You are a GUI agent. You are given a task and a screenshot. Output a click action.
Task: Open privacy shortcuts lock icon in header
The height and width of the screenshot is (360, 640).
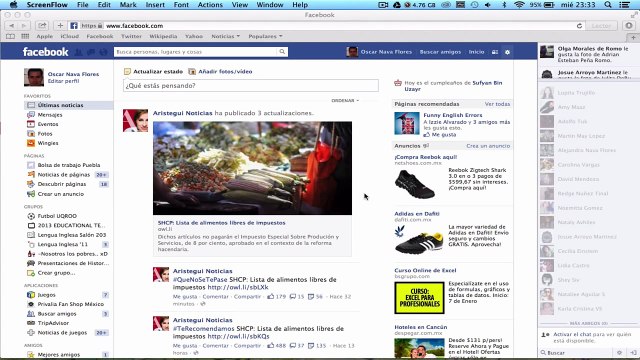click(x=495, y=52)
